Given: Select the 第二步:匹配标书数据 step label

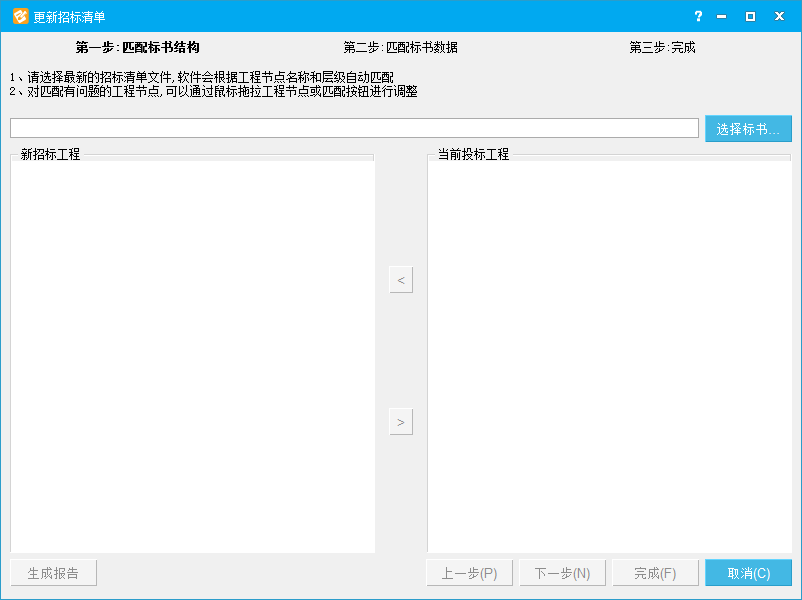Looking at the screenshot, I should pos(400,47).
